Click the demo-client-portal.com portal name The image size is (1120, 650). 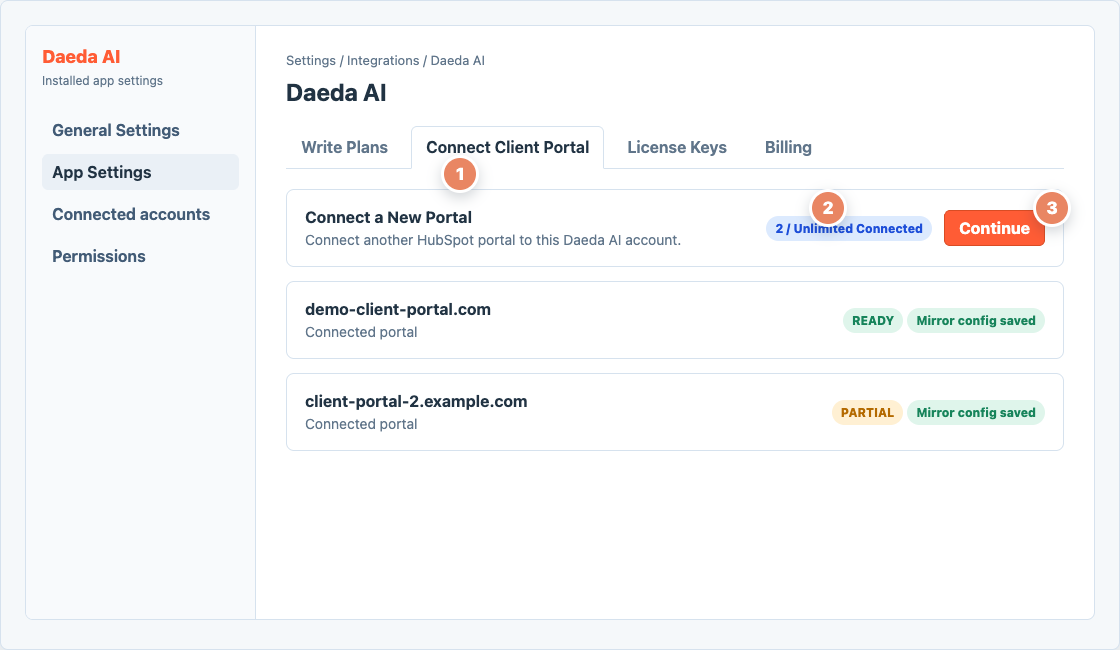coord(398,309)
